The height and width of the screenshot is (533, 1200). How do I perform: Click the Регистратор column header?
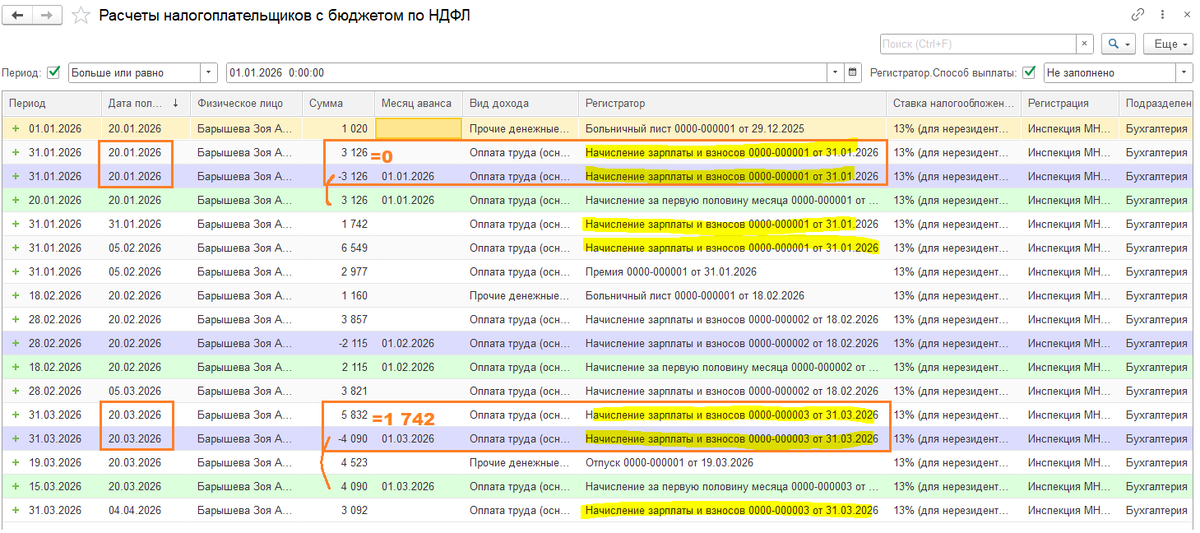[x=732, y=103]
